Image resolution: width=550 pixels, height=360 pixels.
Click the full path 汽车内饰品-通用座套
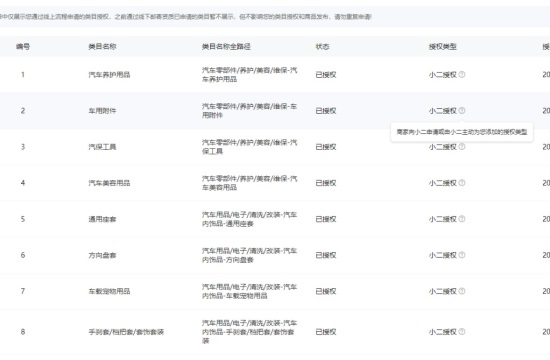pyautogui.click(x=249, y=219)
